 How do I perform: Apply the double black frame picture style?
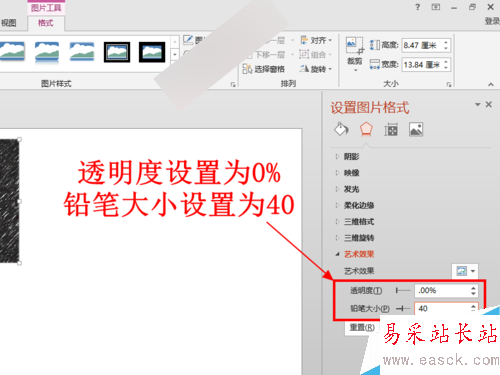[x=117, y=52]
